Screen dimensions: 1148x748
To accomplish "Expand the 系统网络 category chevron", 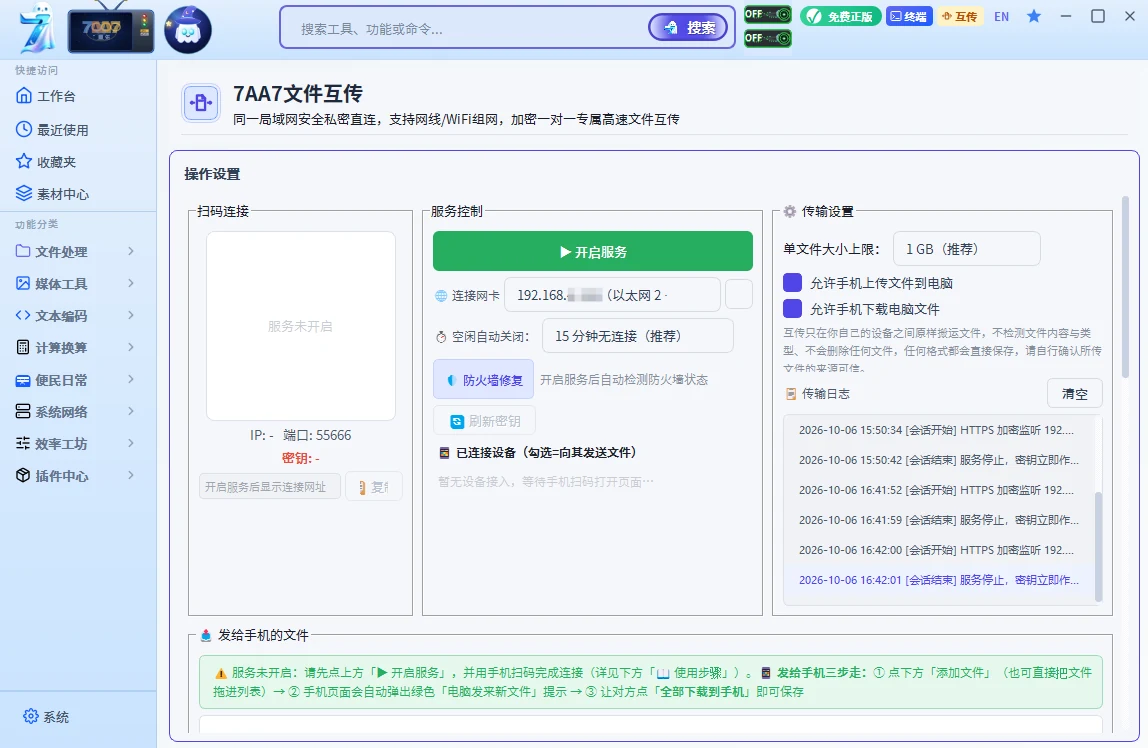I will click(131, 411).
